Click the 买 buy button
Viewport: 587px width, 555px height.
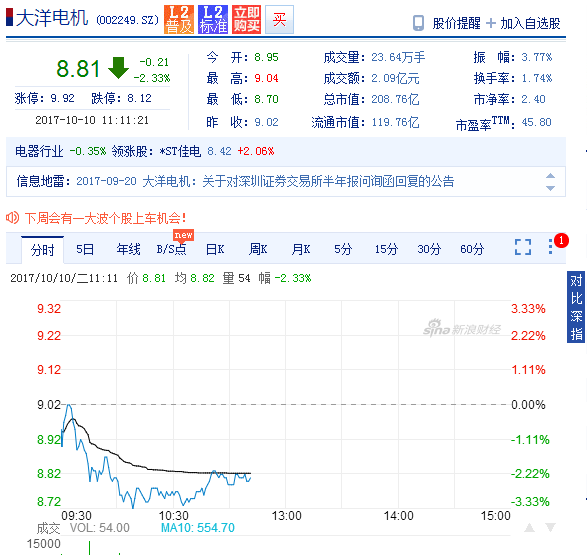(x=279, y=19)
